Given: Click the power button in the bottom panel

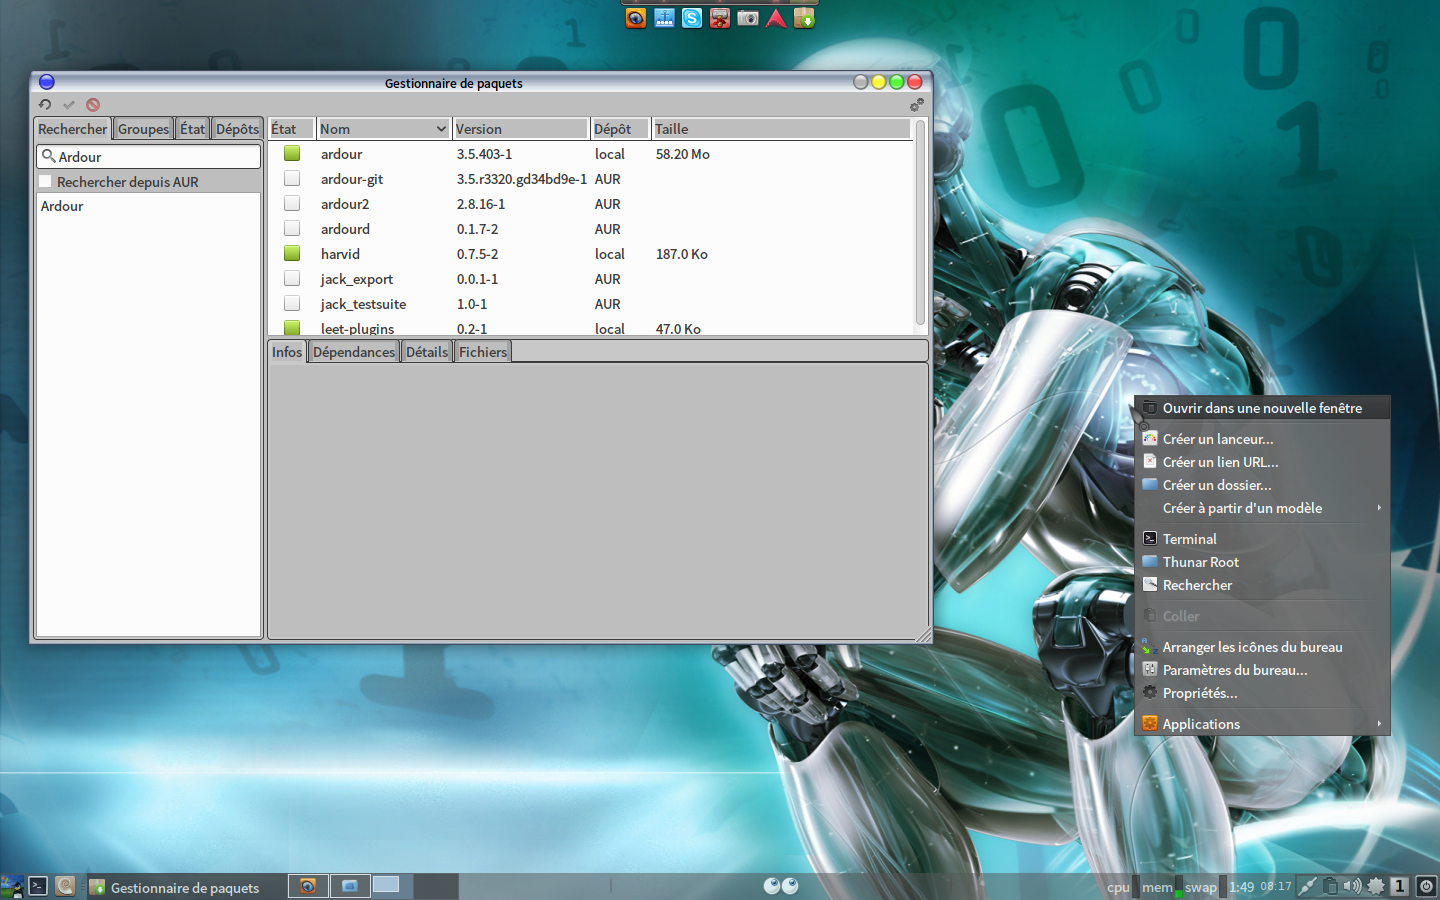Looking at the screenshot, I should (x=1426, y=886).
